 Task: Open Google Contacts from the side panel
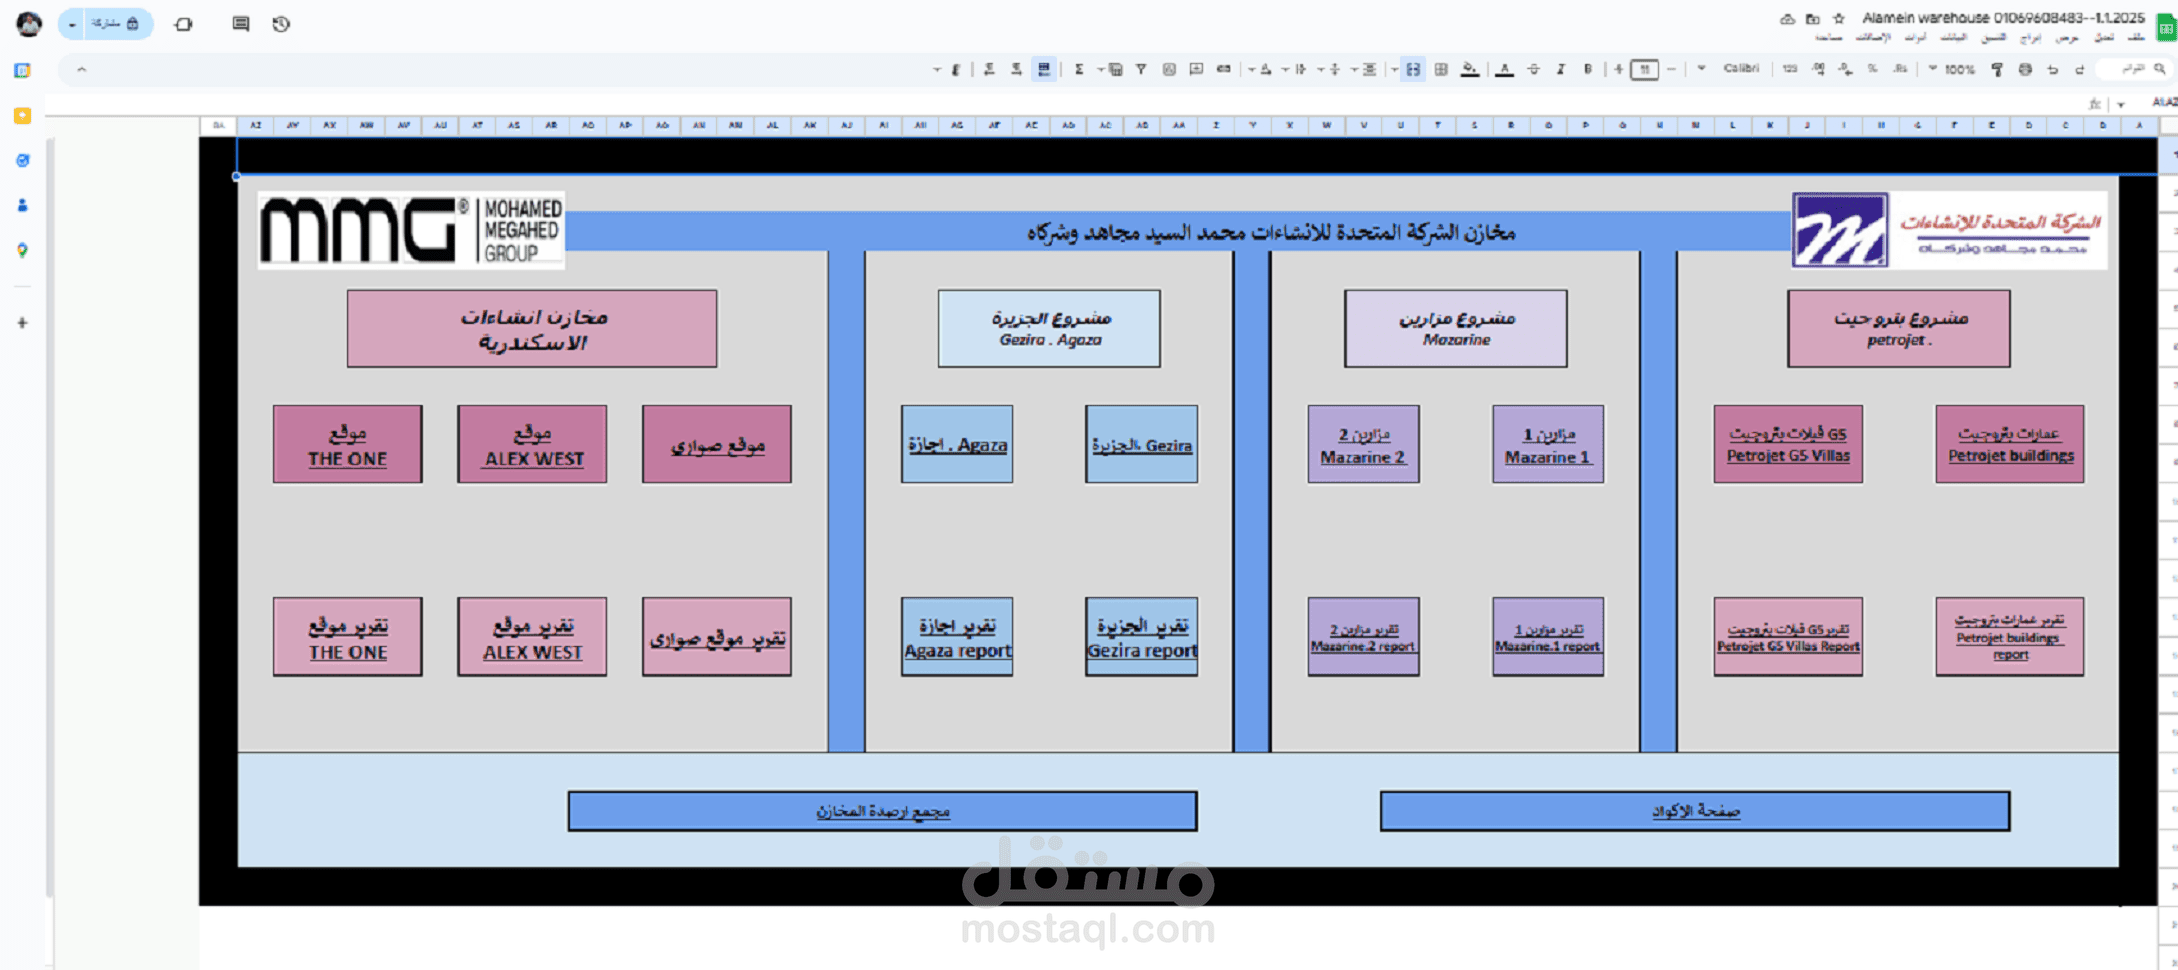[x=22, y=205]
